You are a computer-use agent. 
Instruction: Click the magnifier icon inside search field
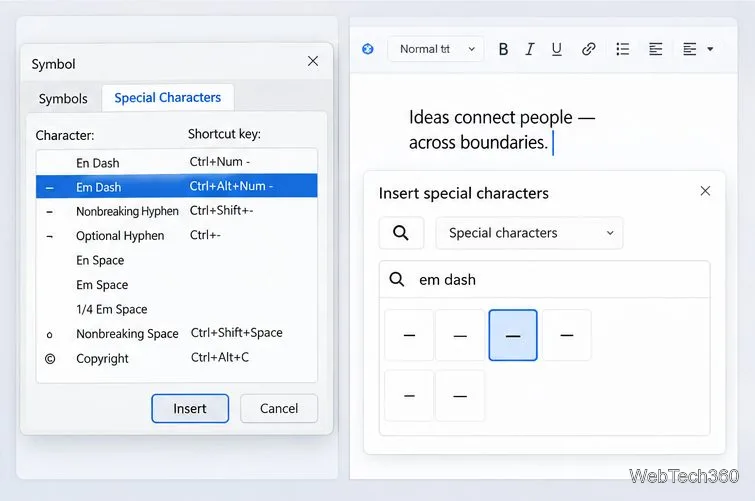click(x=397, y=279)
